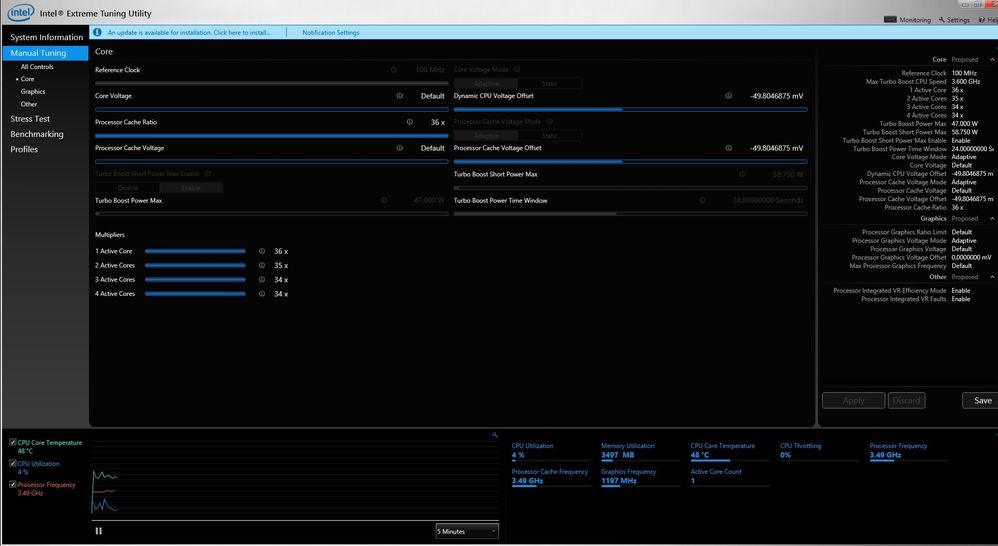Click the Active Core Count monitor tile

point(730,477)
